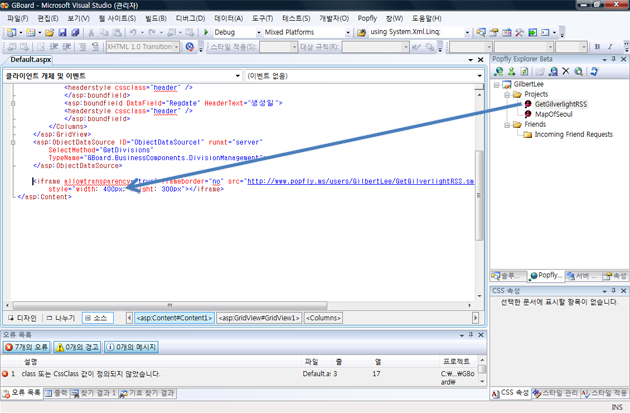This screenshot has height=413, width=630.
Task: Click the code editor horizontal scrollbar
Action: (170, 305)
